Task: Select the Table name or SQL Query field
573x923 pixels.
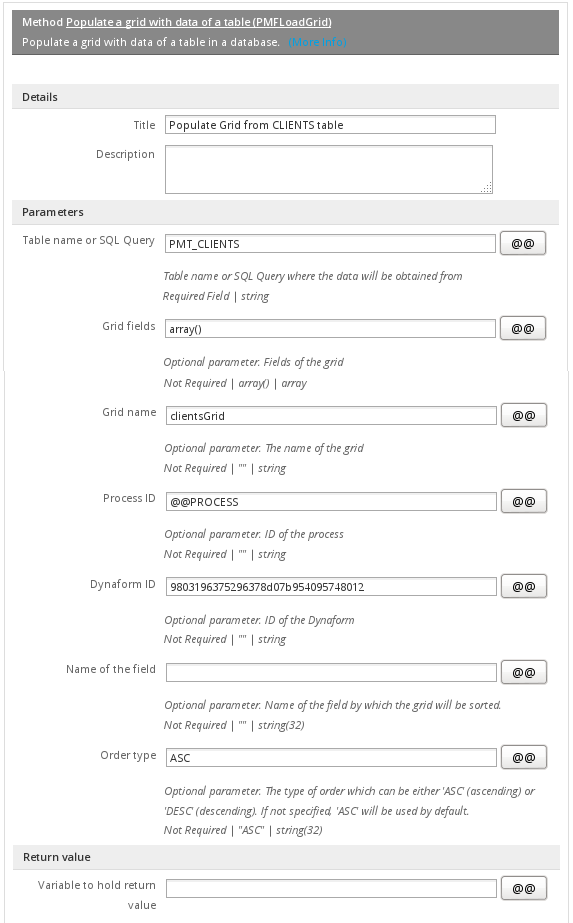Action: (x=330, y=244)
